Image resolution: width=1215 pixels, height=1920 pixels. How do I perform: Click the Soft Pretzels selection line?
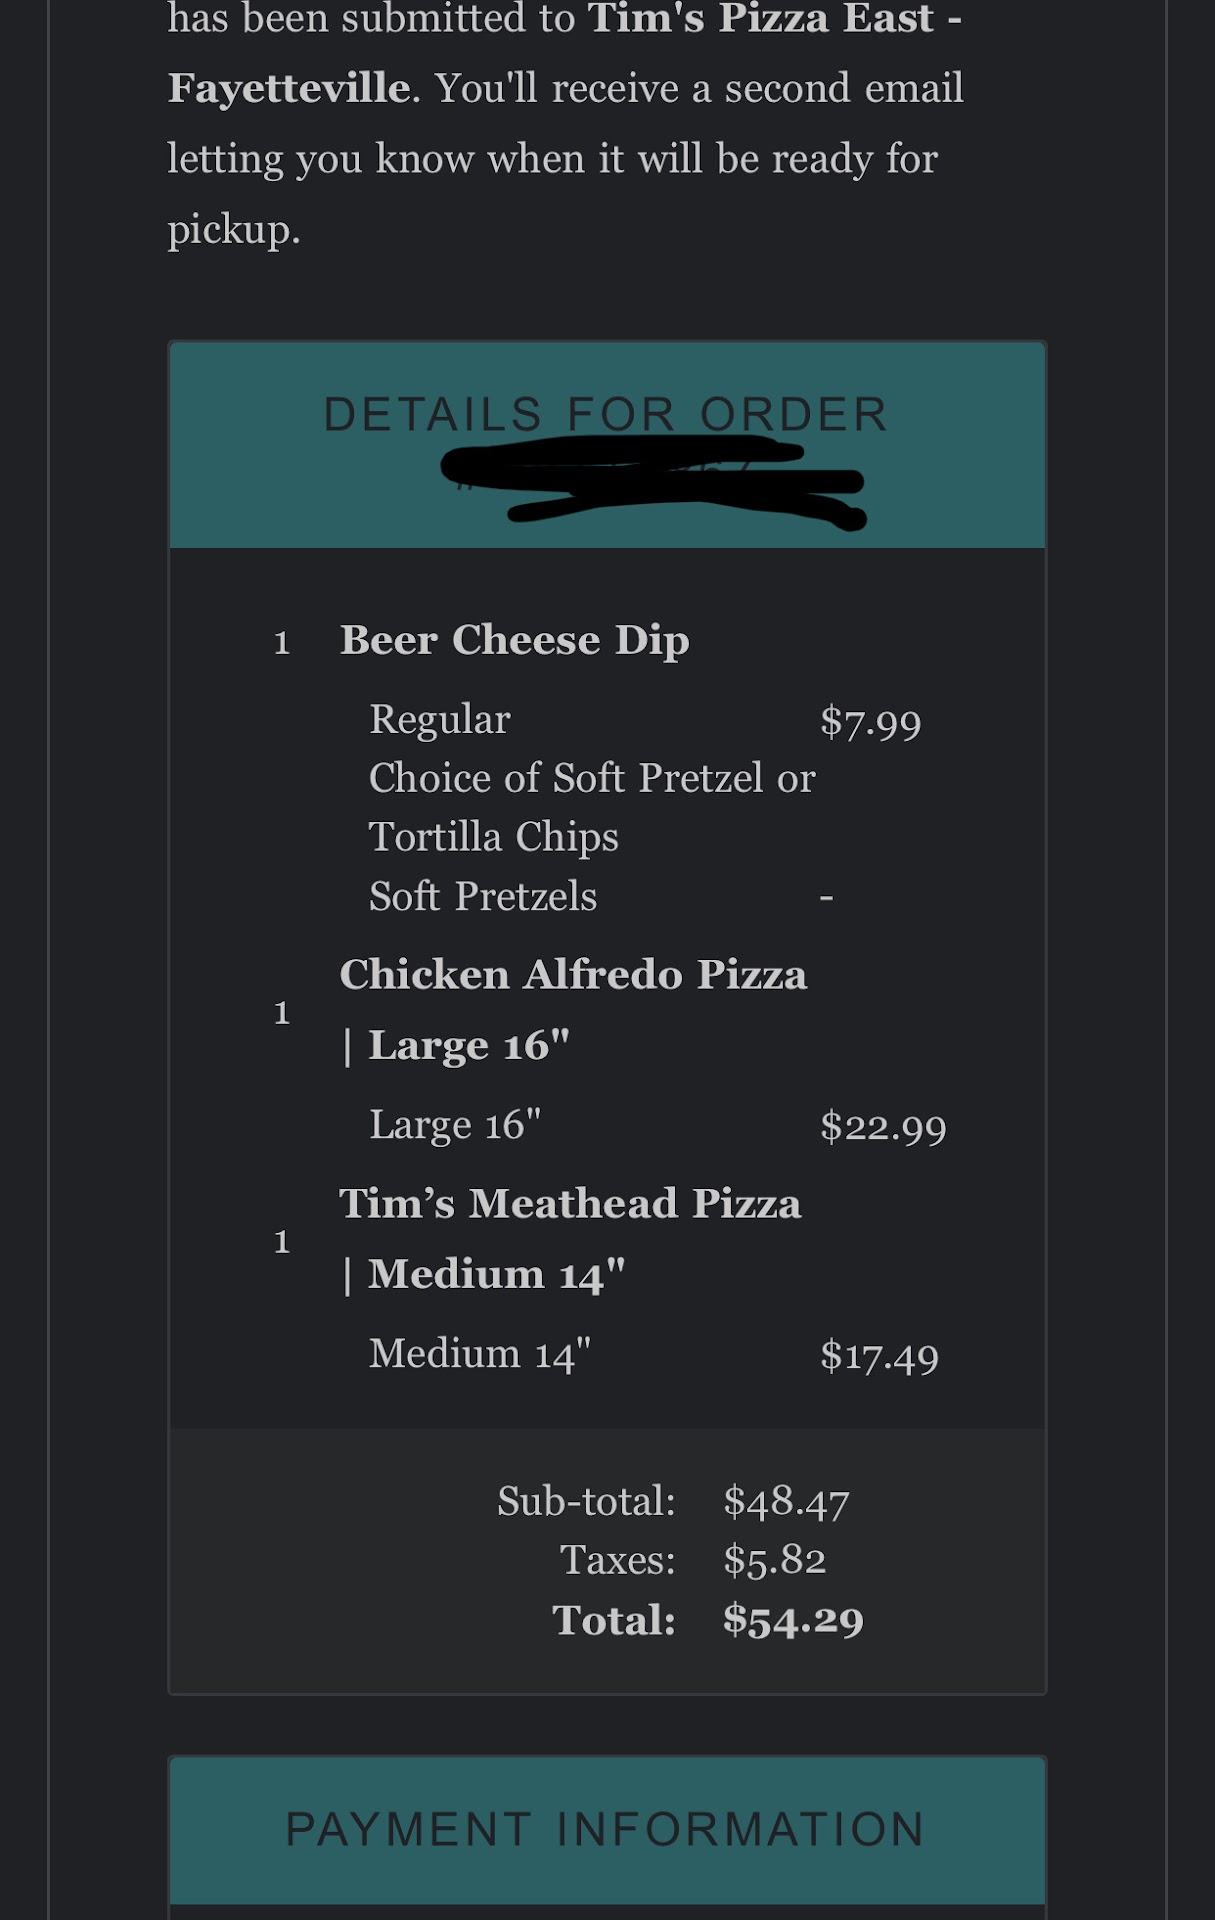tap(483, 897)
